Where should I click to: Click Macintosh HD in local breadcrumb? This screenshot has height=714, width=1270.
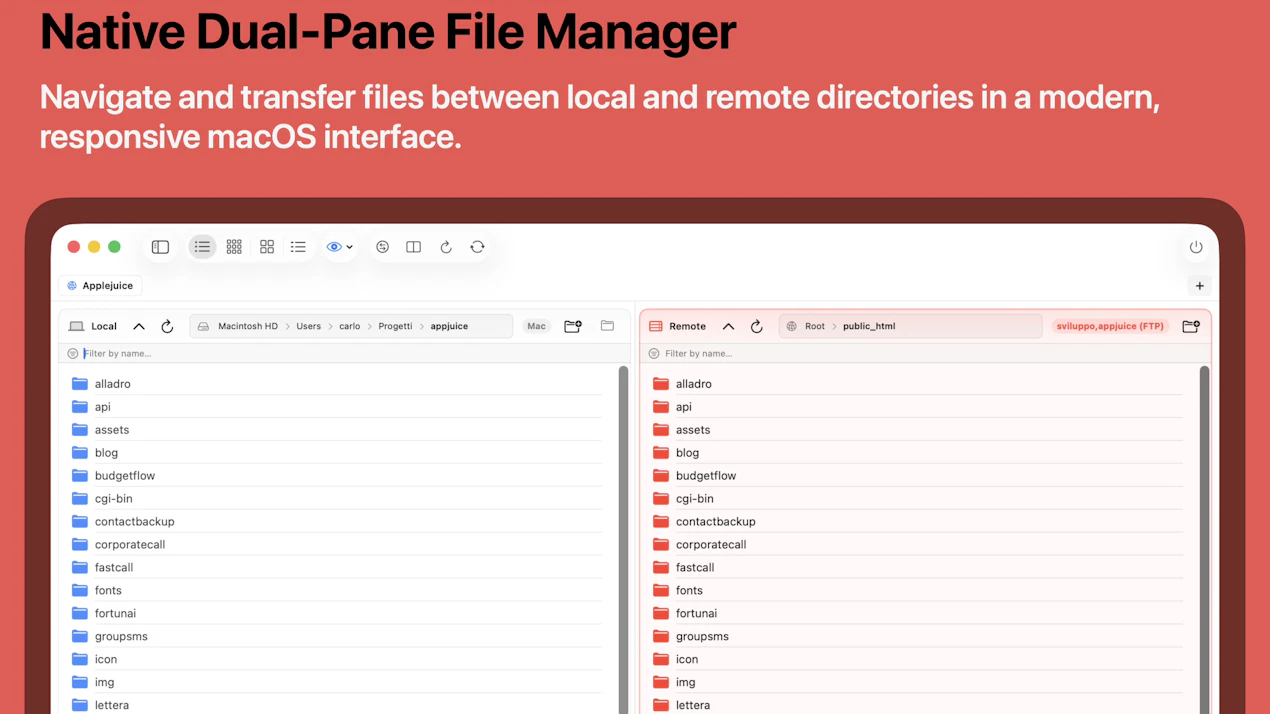pos(248,326)
